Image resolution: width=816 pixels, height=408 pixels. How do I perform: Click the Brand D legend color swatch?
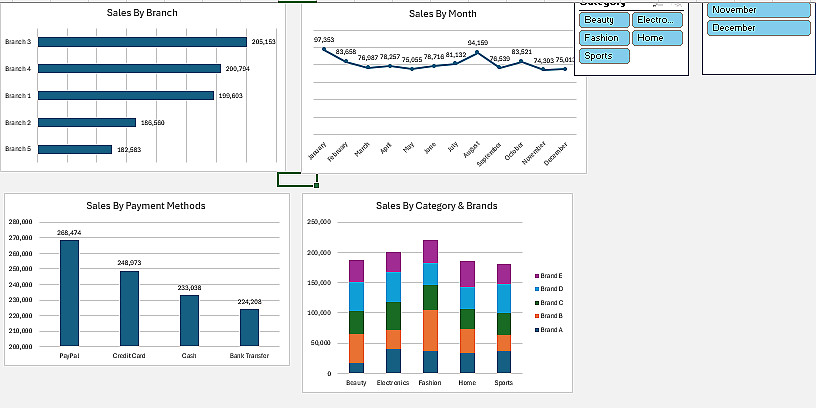tap(537, 289)
